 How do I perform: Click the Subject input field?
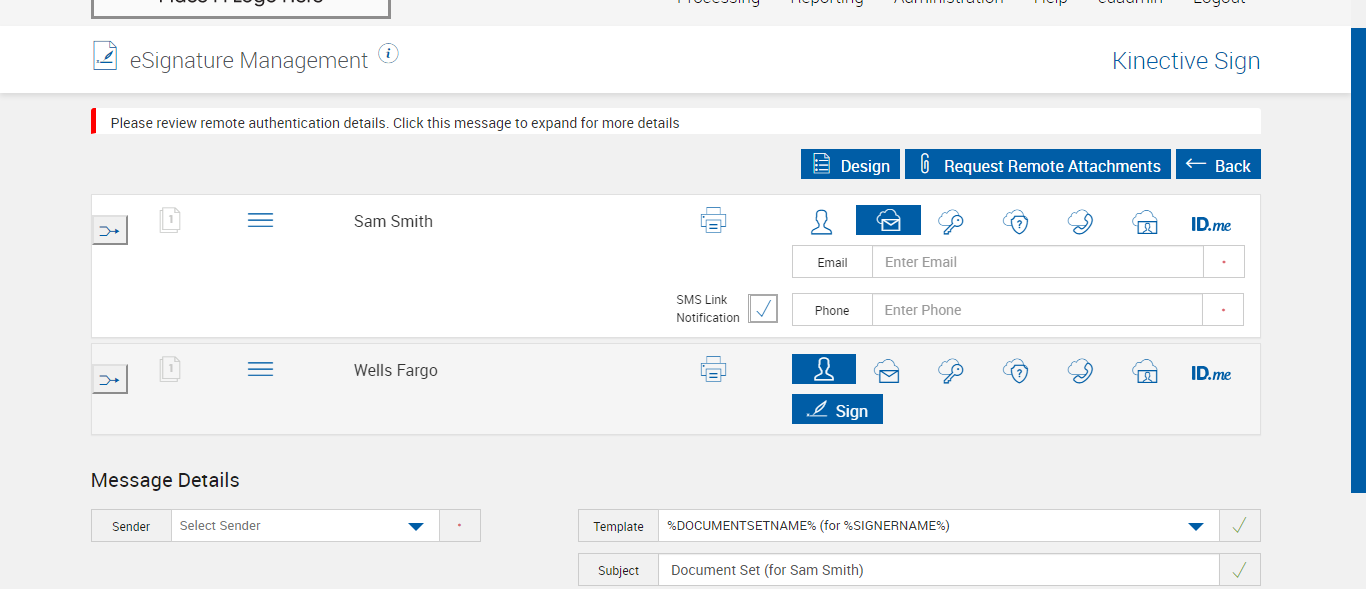(x=938, y=570)
